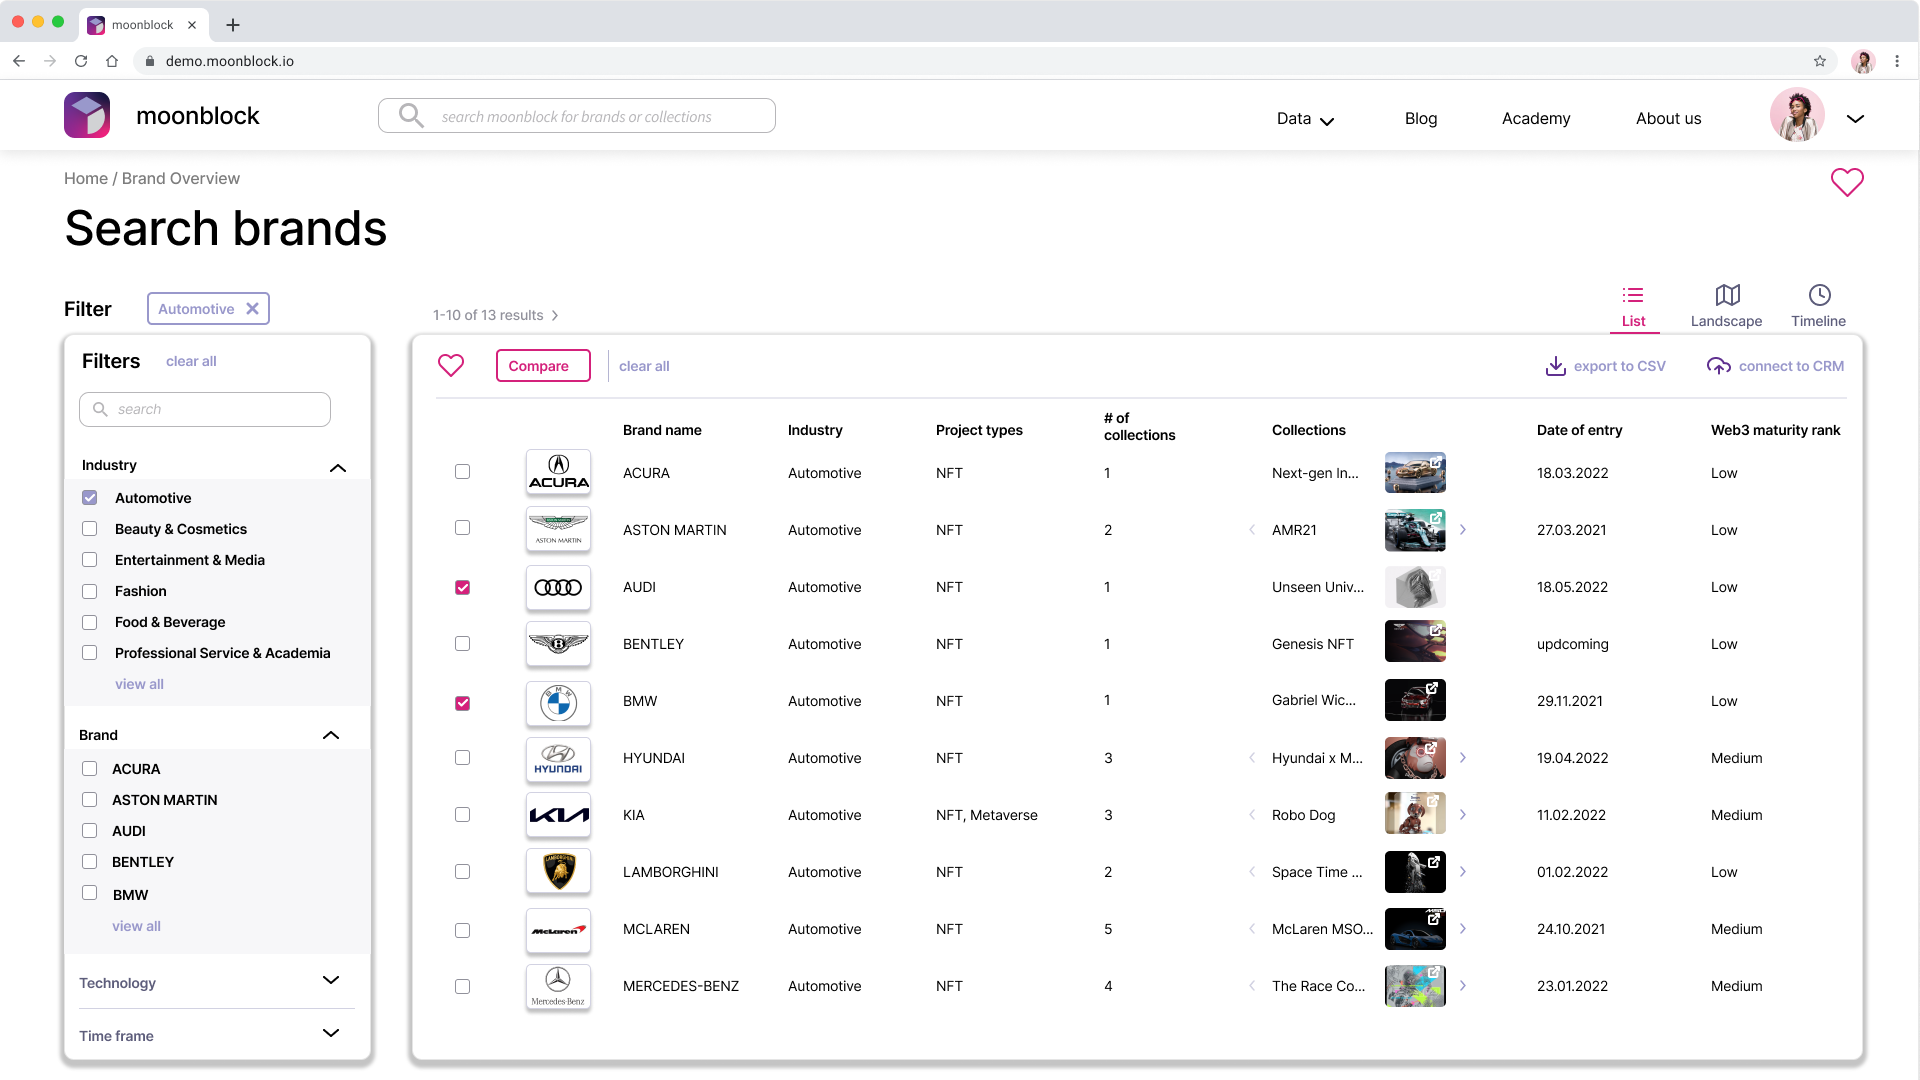The height and width of the screenshot is (1080, 1920).
Task: Click the connect to CRM cloud icon
Action: coord(1718,366)
